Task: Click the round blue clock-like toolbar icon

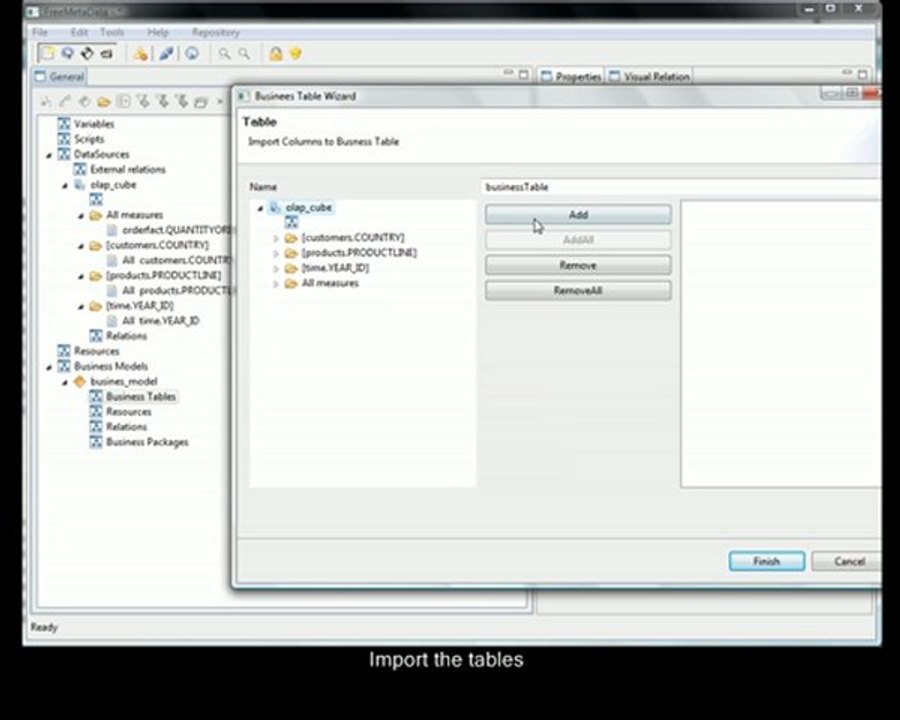Action: tap(192, 54)
